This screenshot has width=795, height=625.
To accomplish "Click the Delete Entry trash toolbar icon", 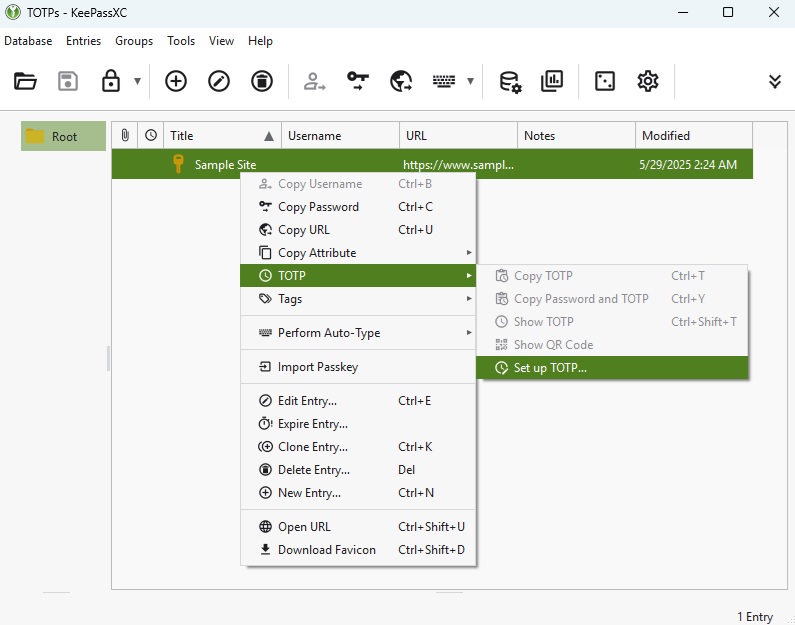I will point(261,82).
